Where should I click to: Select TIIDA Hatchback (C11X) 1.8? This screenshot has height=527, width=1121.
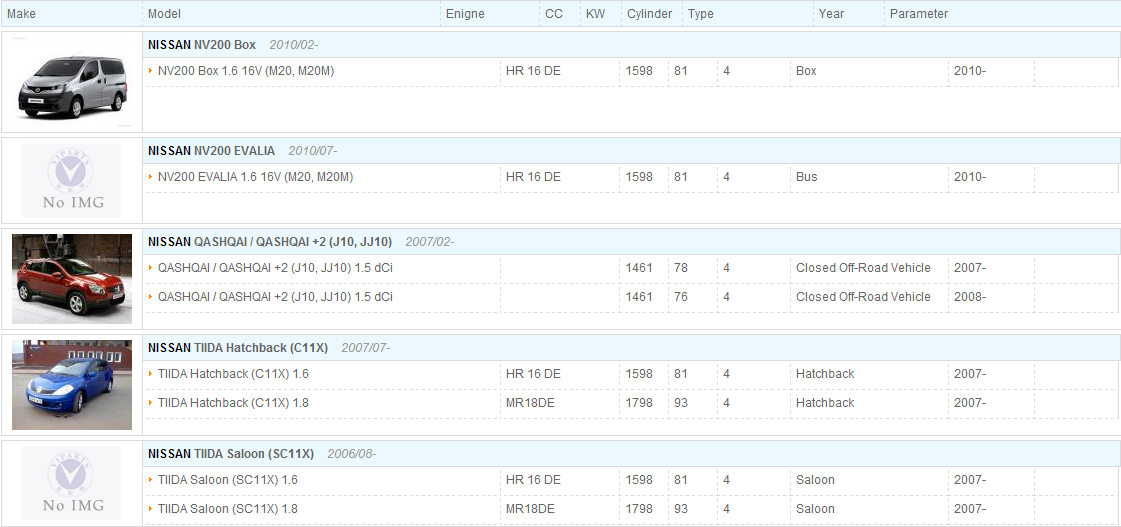(x=233, y=403)
